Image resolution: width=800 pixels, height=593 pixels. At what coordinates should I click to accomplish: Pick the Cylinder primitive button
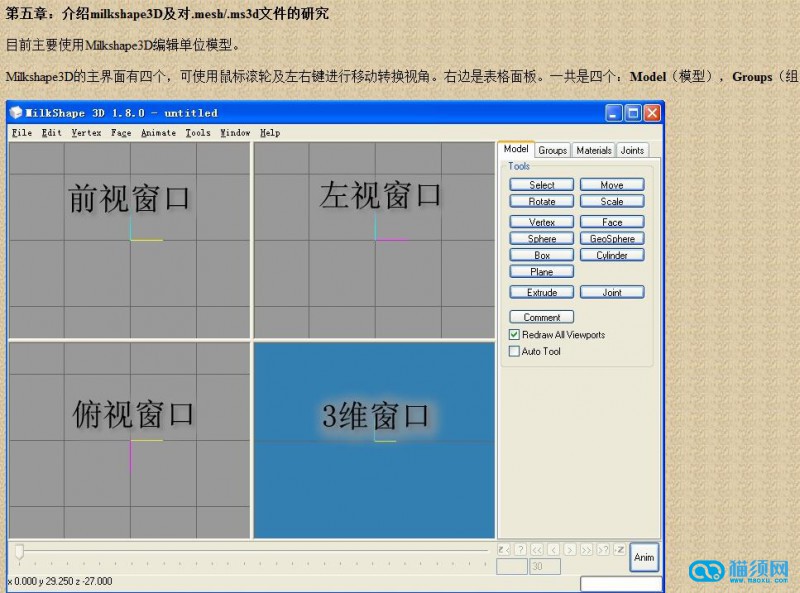[x=612, y=255]
